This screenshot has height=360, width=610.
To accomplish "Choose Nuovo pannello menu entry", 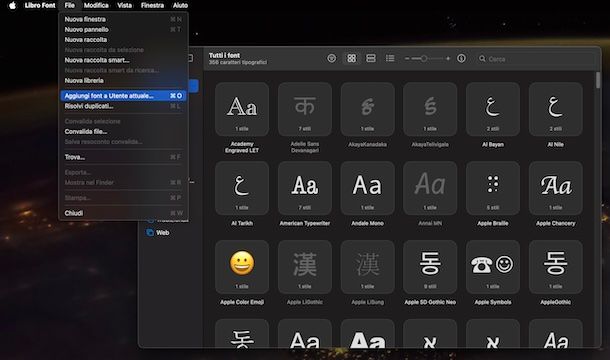I will 123,30.
